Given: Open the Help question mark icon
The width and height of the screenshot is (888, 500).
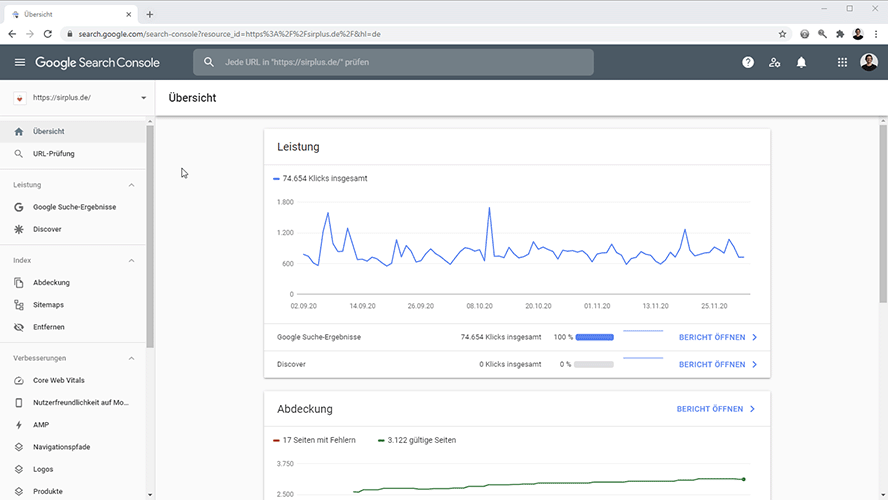Looking at the screenshot, I should pos(748,62).
